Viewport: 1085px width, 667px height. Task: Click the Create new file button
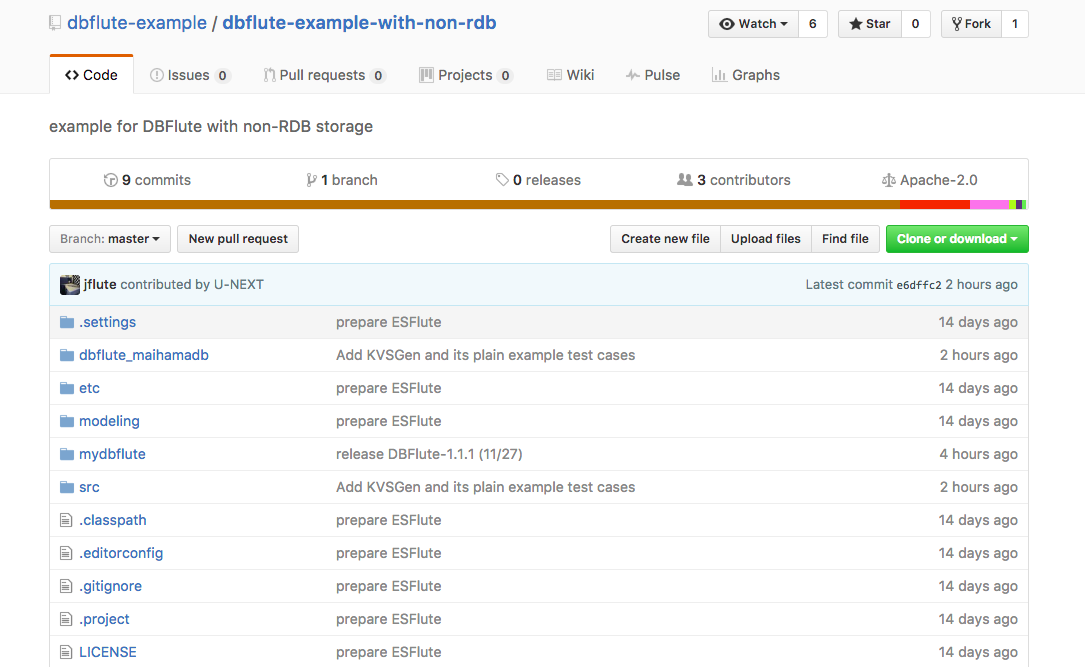(665, 239)
